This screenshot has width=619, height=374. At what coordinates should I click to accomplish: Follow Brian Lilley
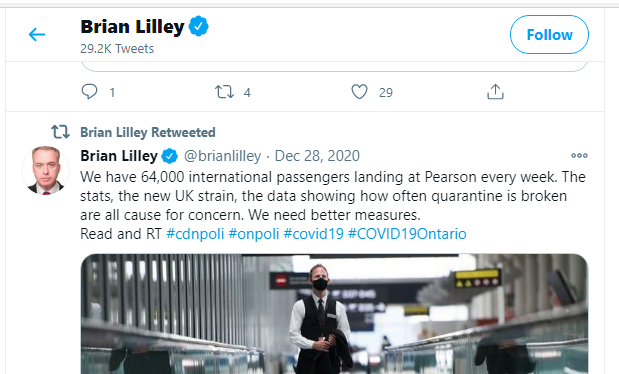549,34
